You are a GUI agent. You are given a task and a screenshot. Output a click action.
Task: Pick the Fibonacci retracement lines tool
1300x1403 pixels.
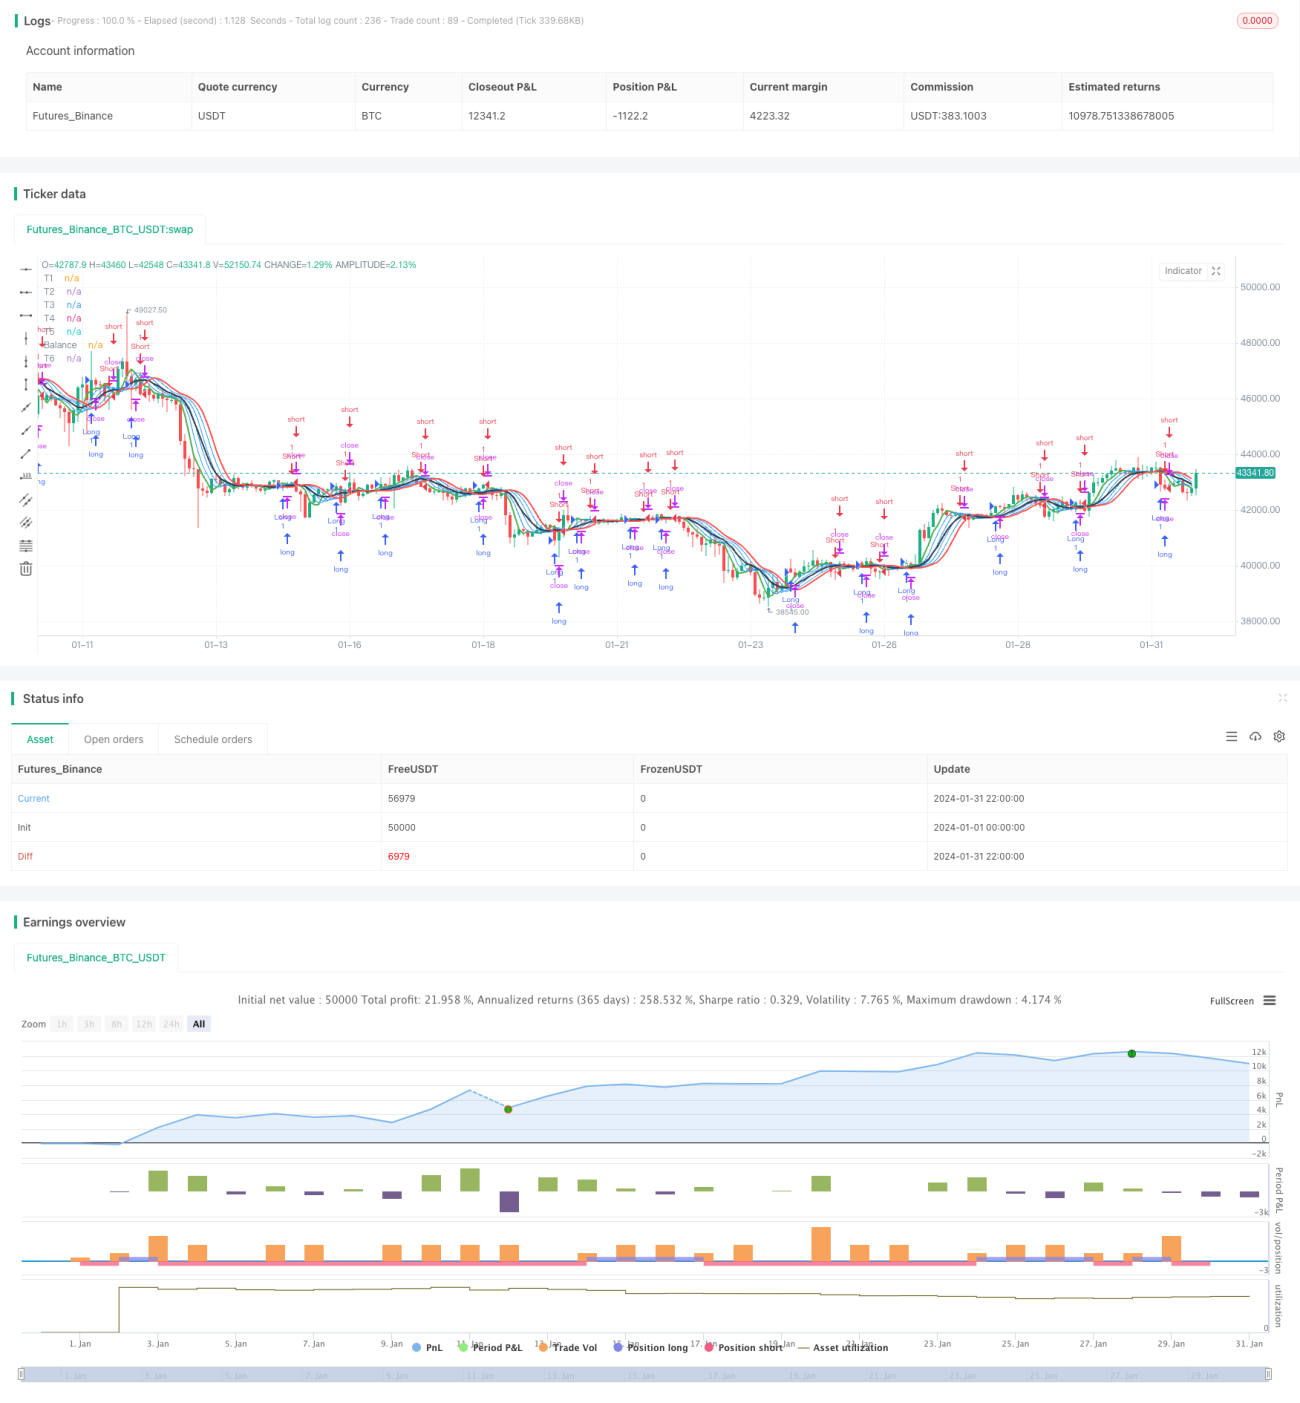coord(26,545)
